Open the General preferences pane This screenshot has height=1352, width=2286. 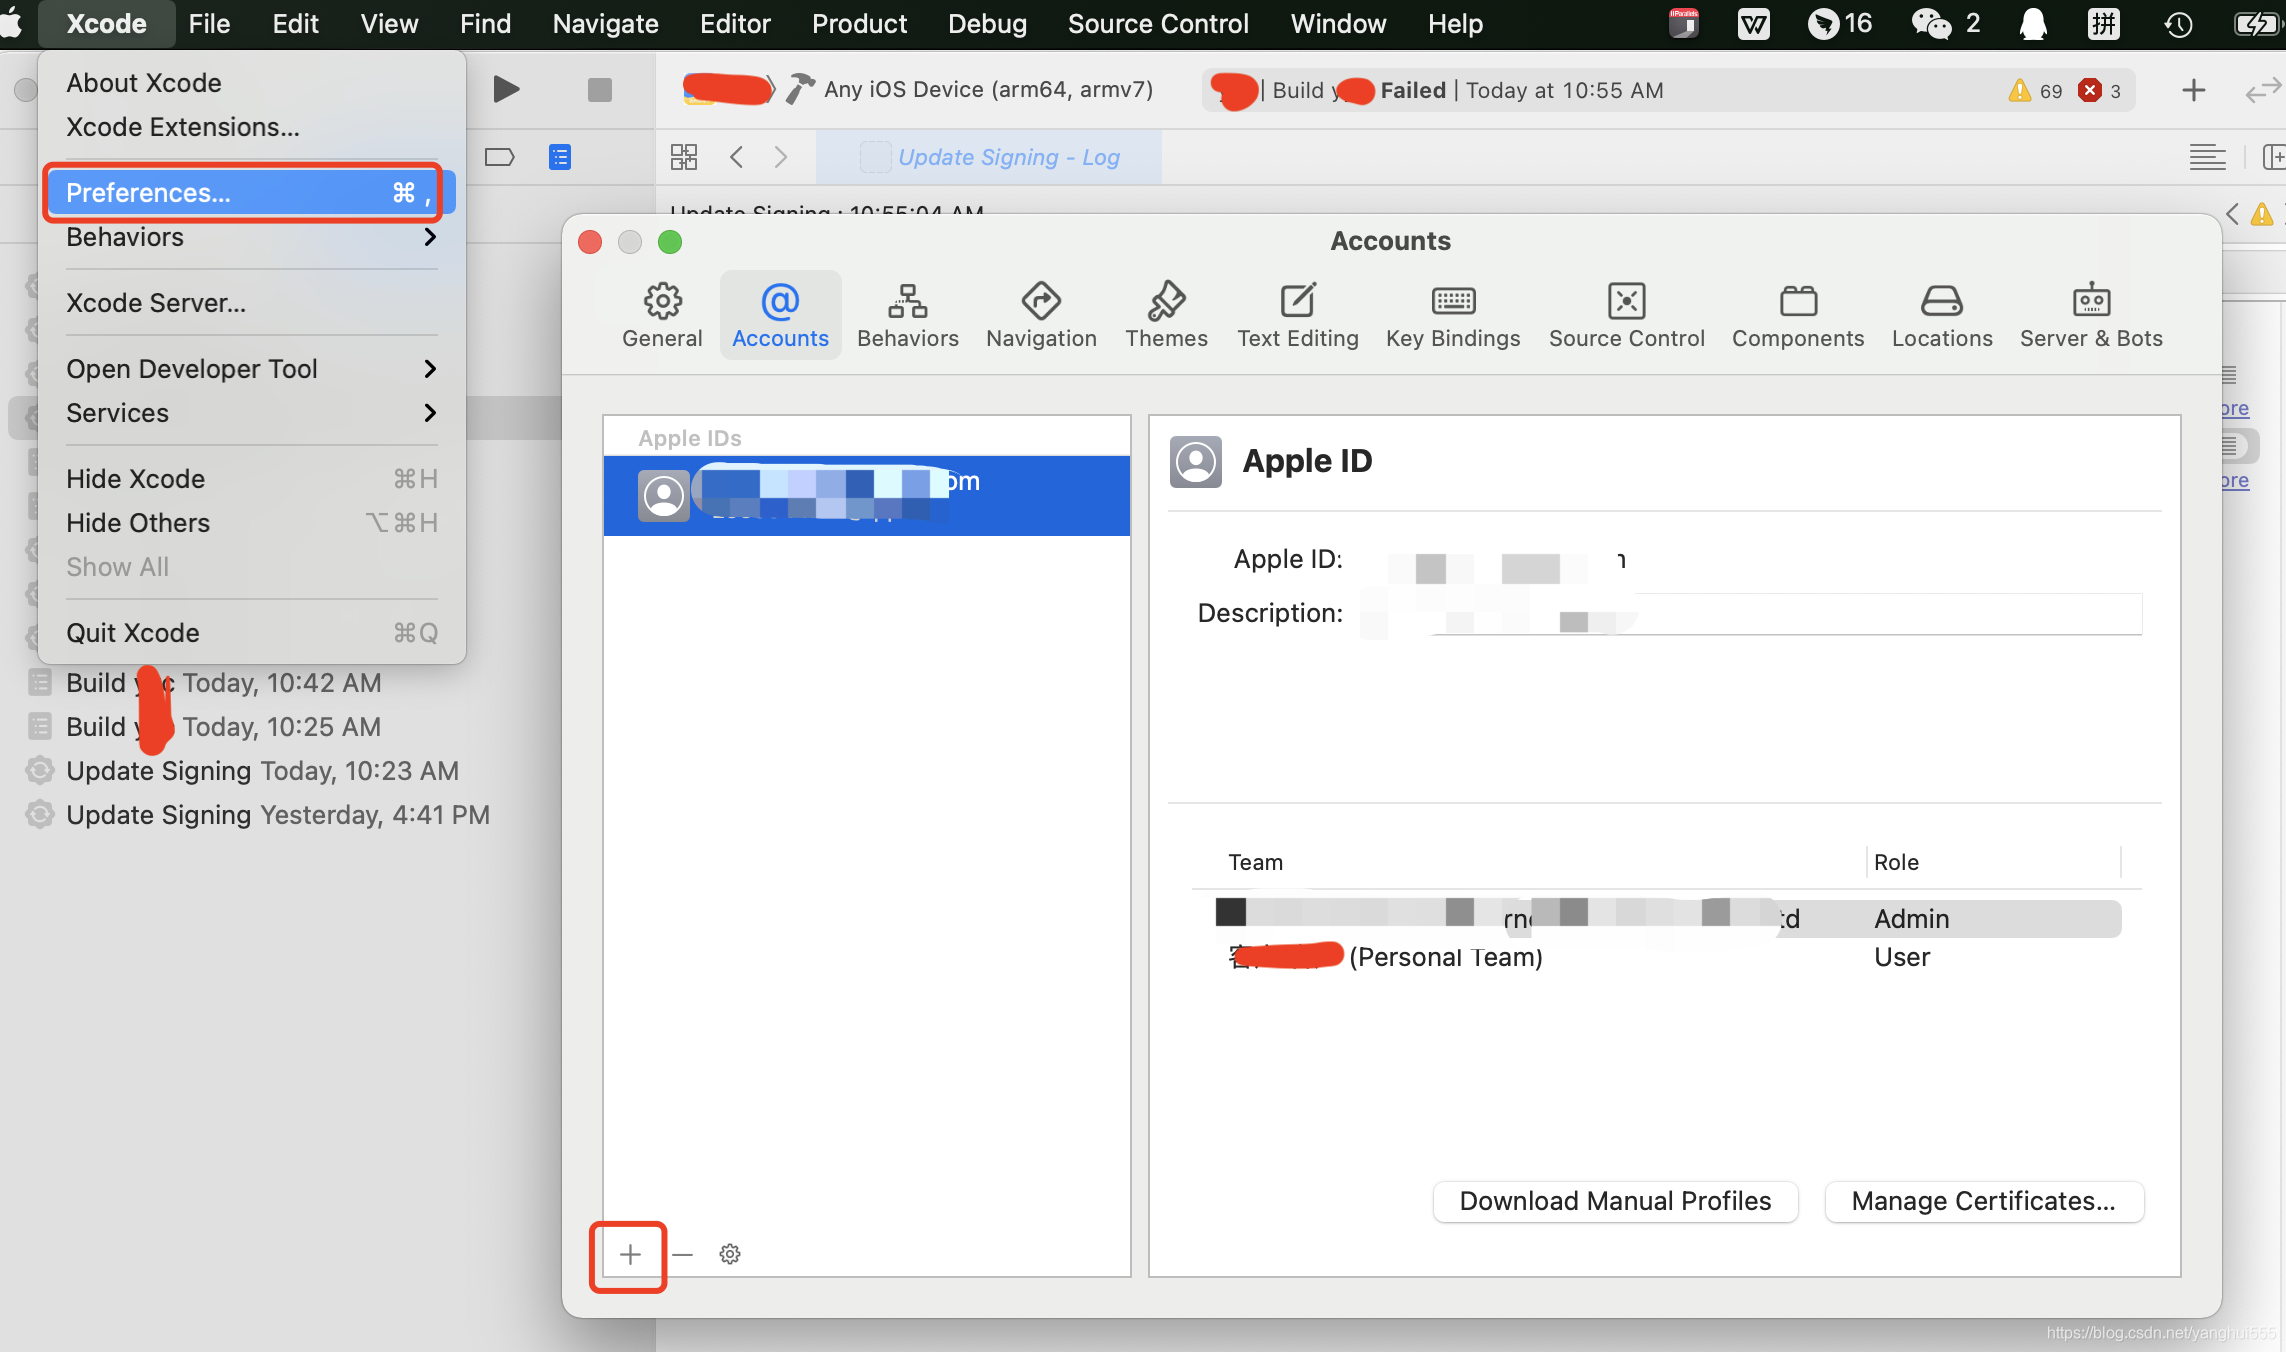tap(662, 314)
